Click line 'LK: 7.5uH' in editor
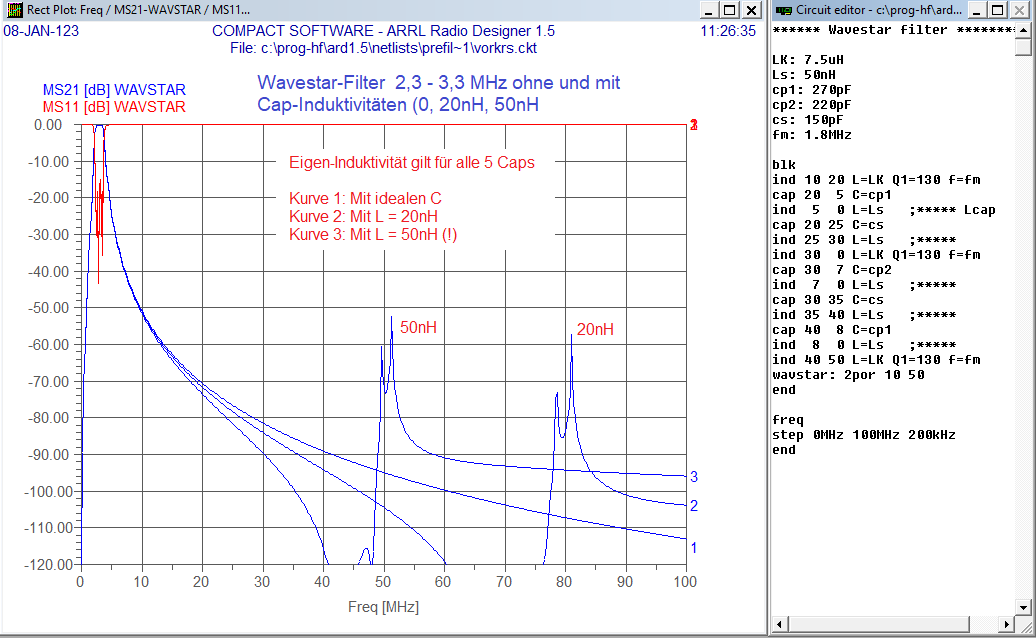 (807, 59)
